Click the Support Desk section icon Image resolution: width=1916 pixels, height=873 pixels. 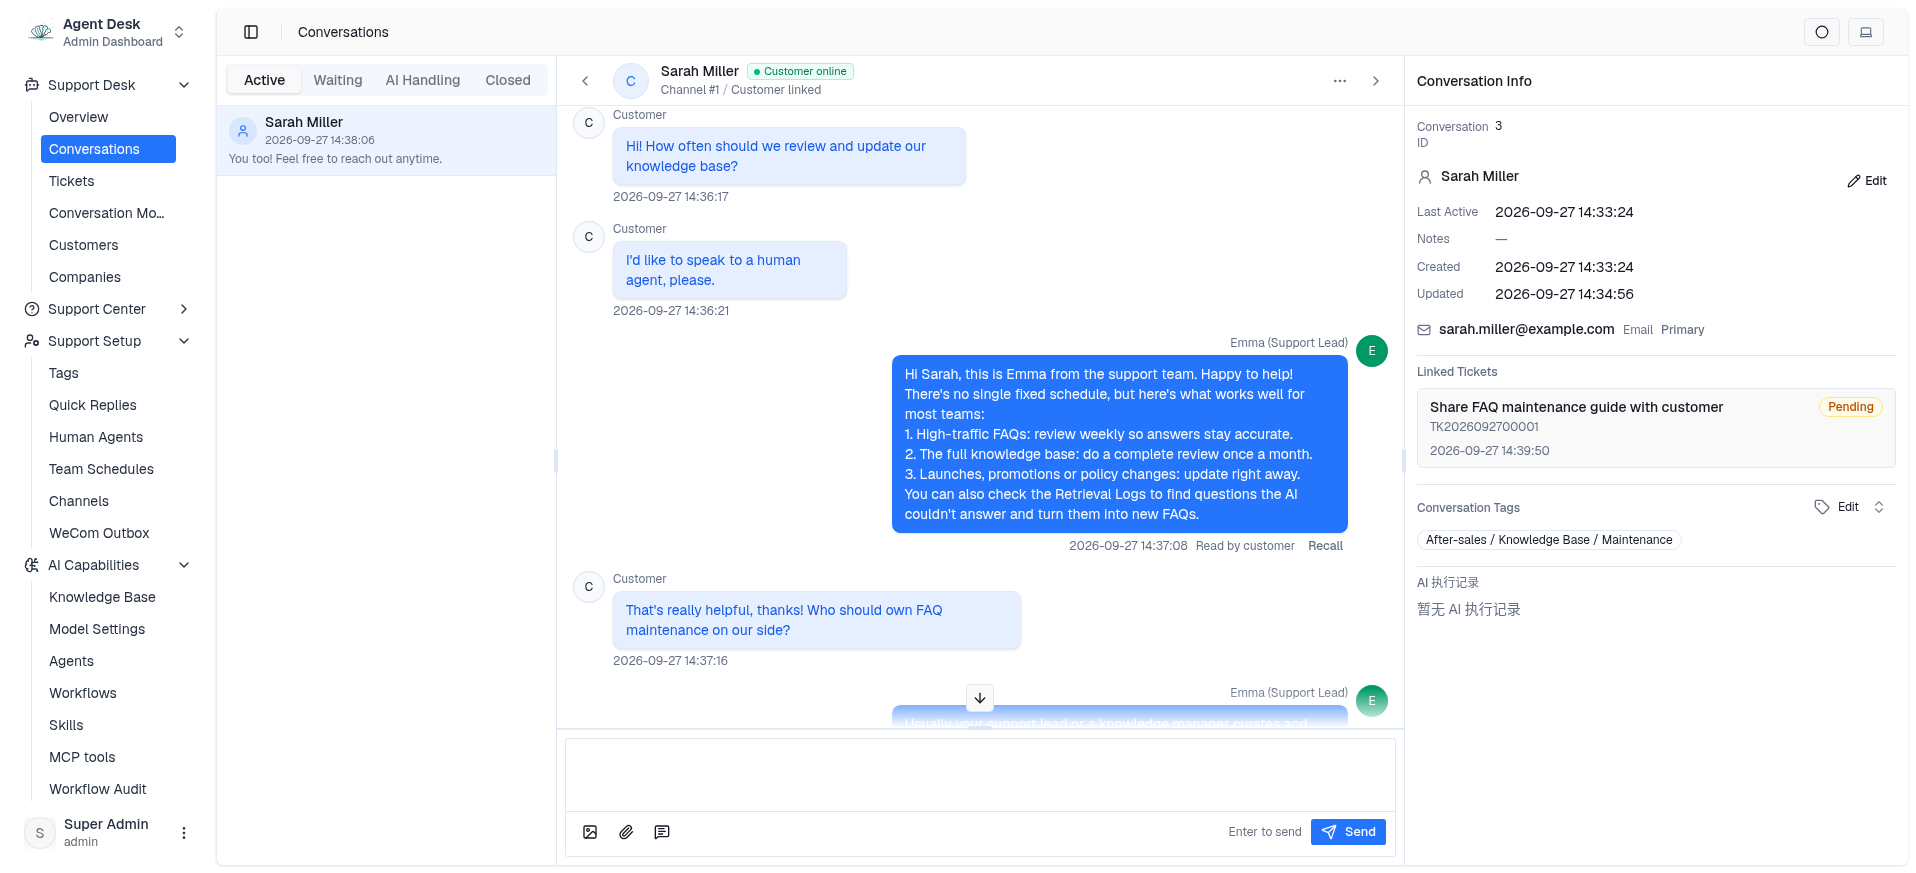tap(32, 85)
